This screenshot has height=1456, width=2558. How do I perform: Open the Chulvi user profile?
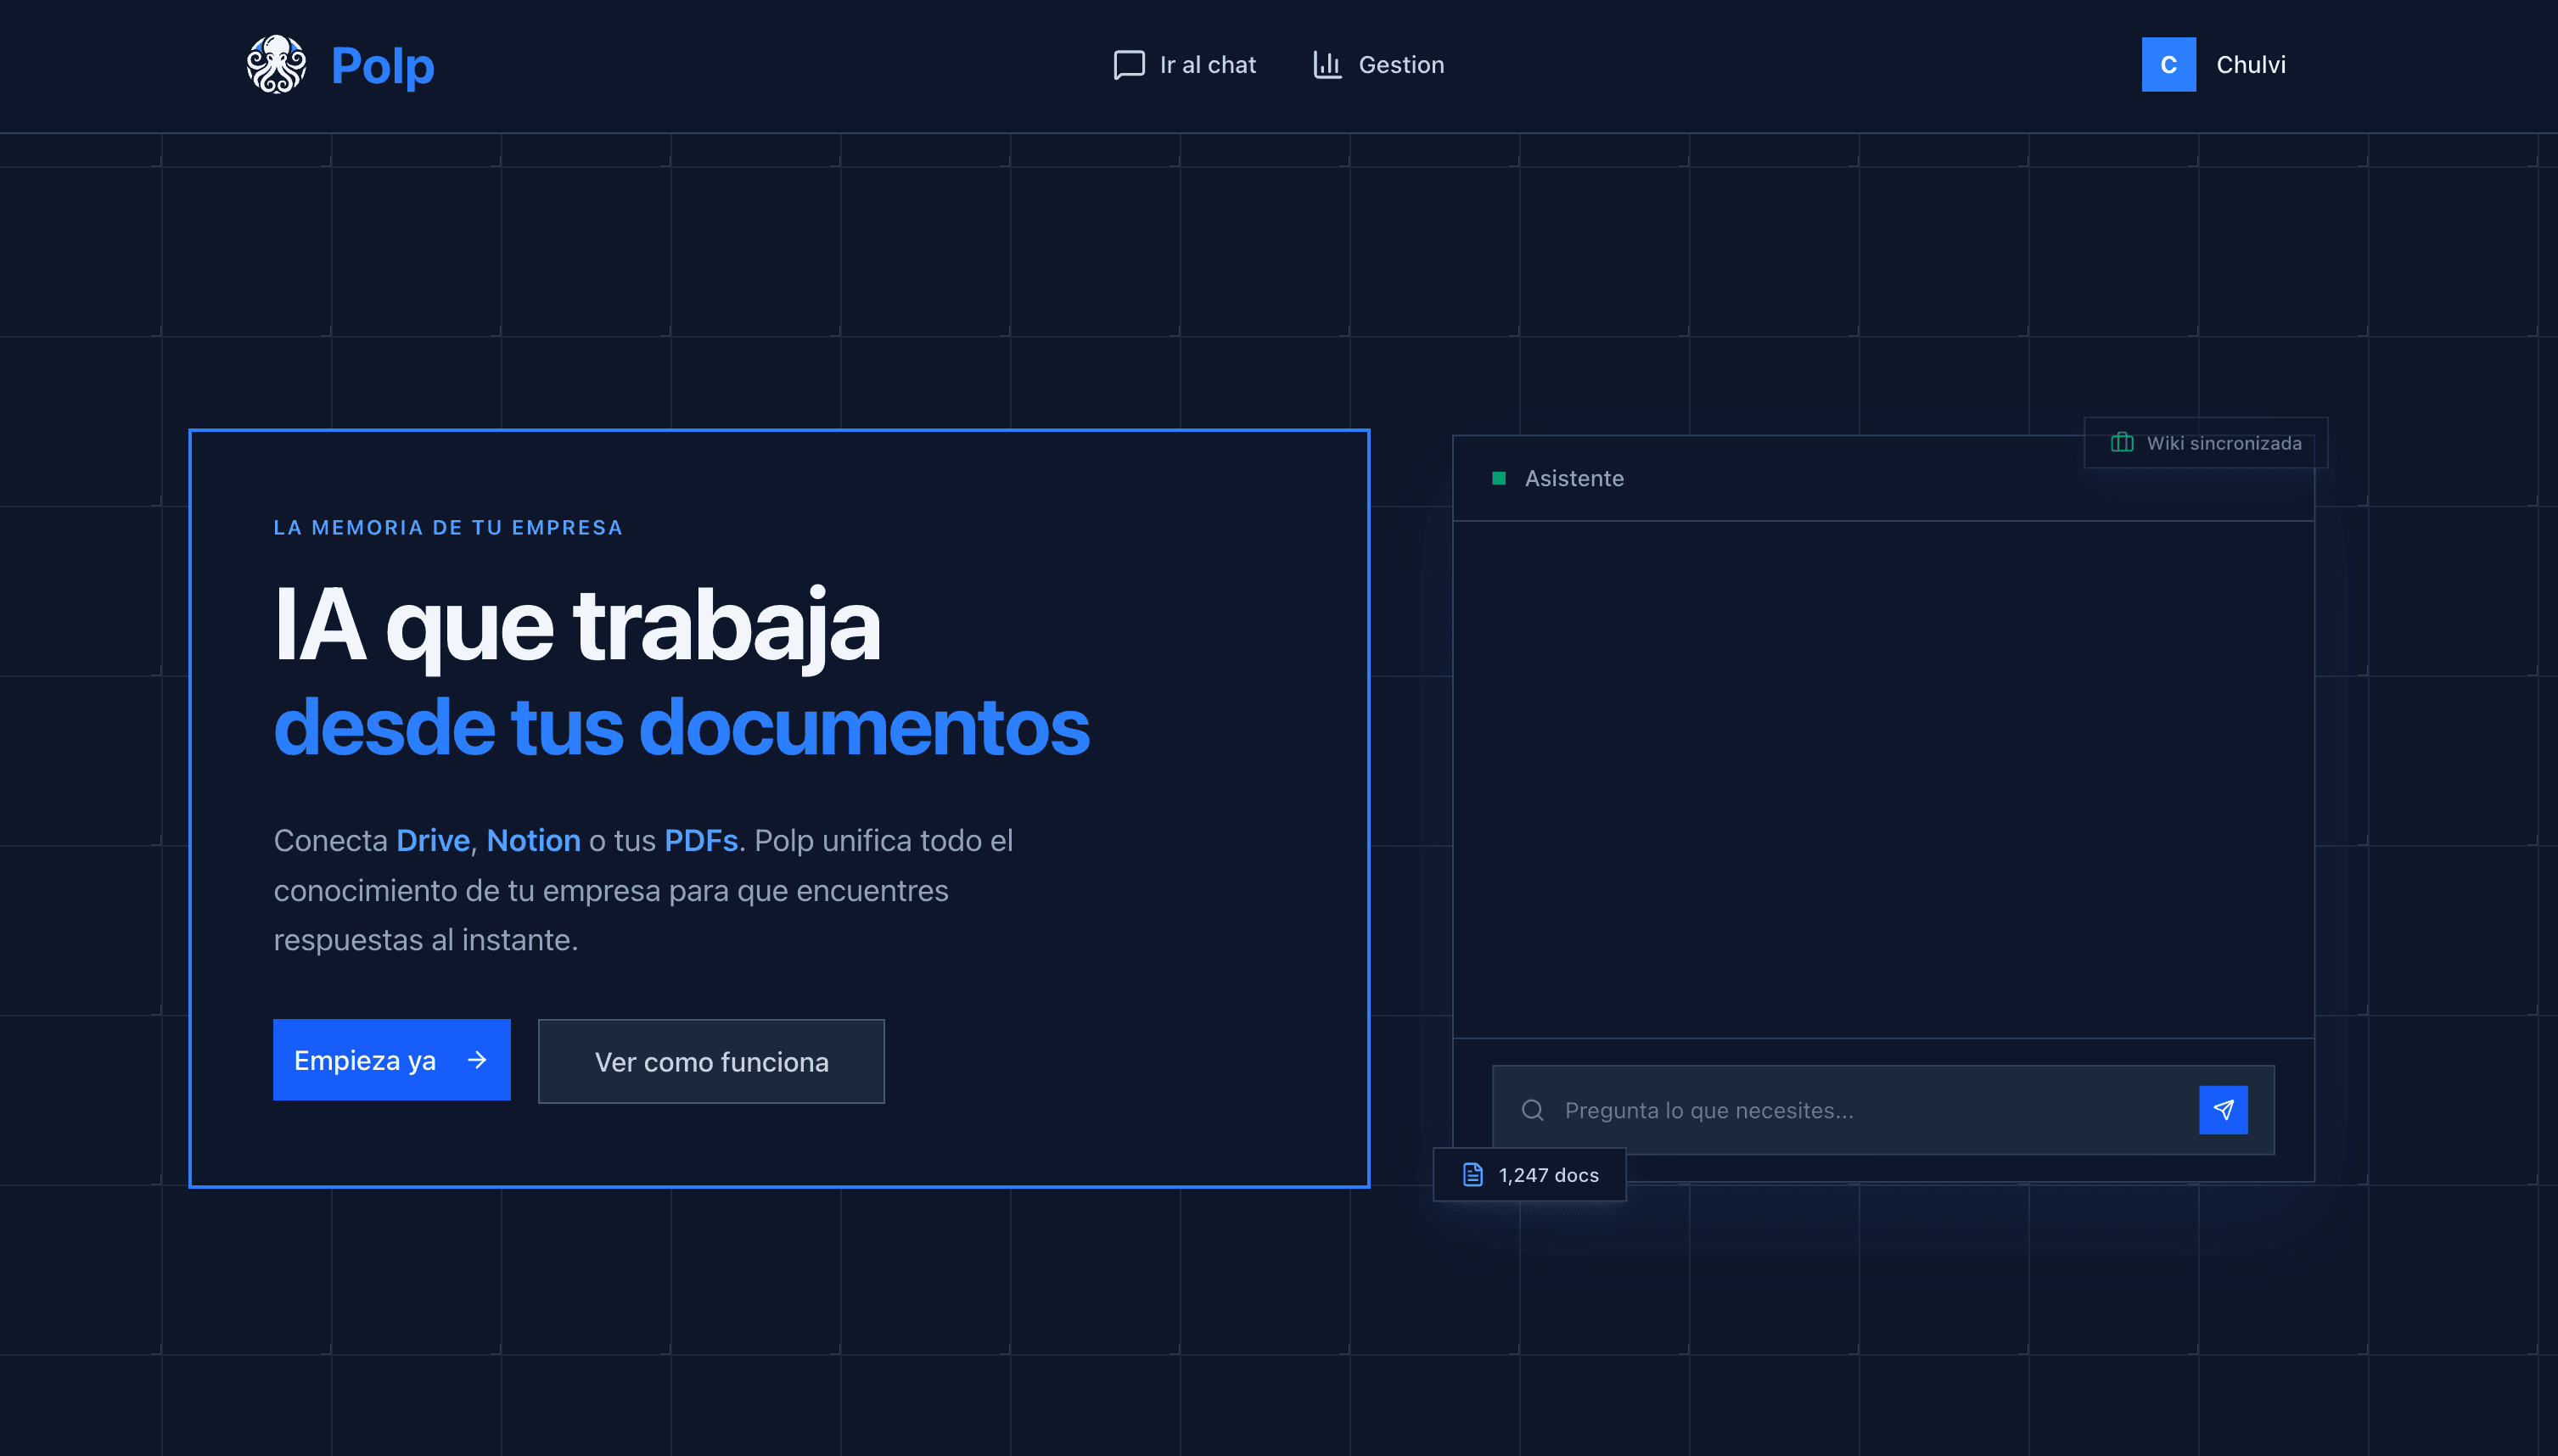click(x=2250, y=65)
